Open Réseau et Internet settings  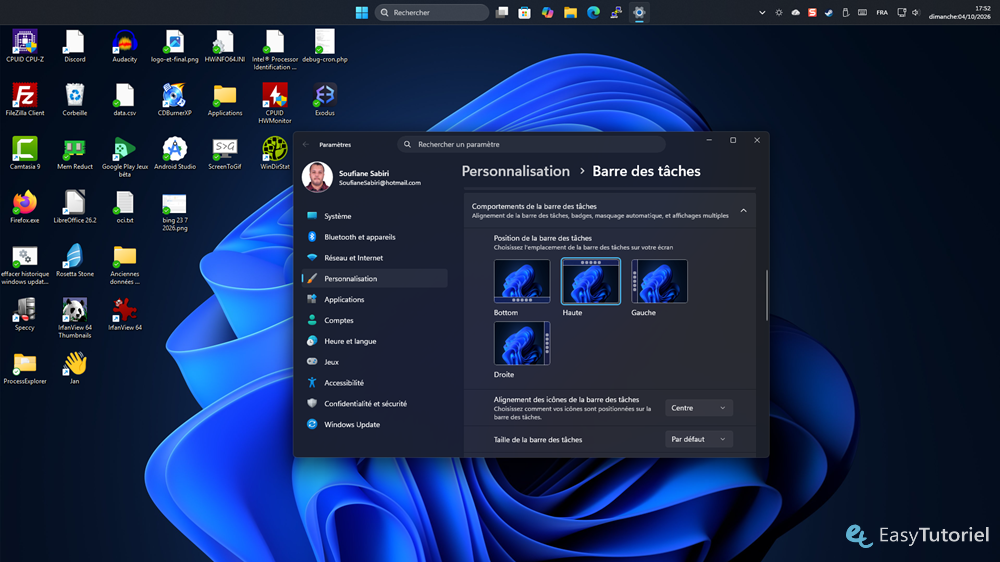[x=374, y=258]
